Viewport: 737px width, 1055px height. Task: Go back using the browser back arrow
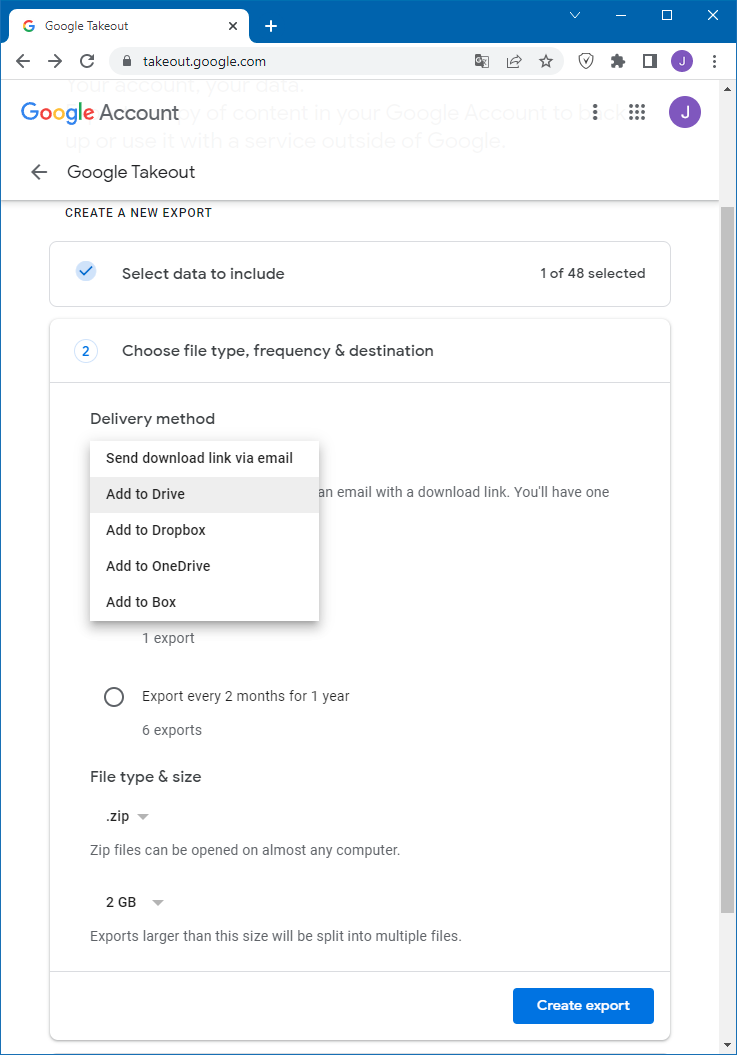point(23,61)
